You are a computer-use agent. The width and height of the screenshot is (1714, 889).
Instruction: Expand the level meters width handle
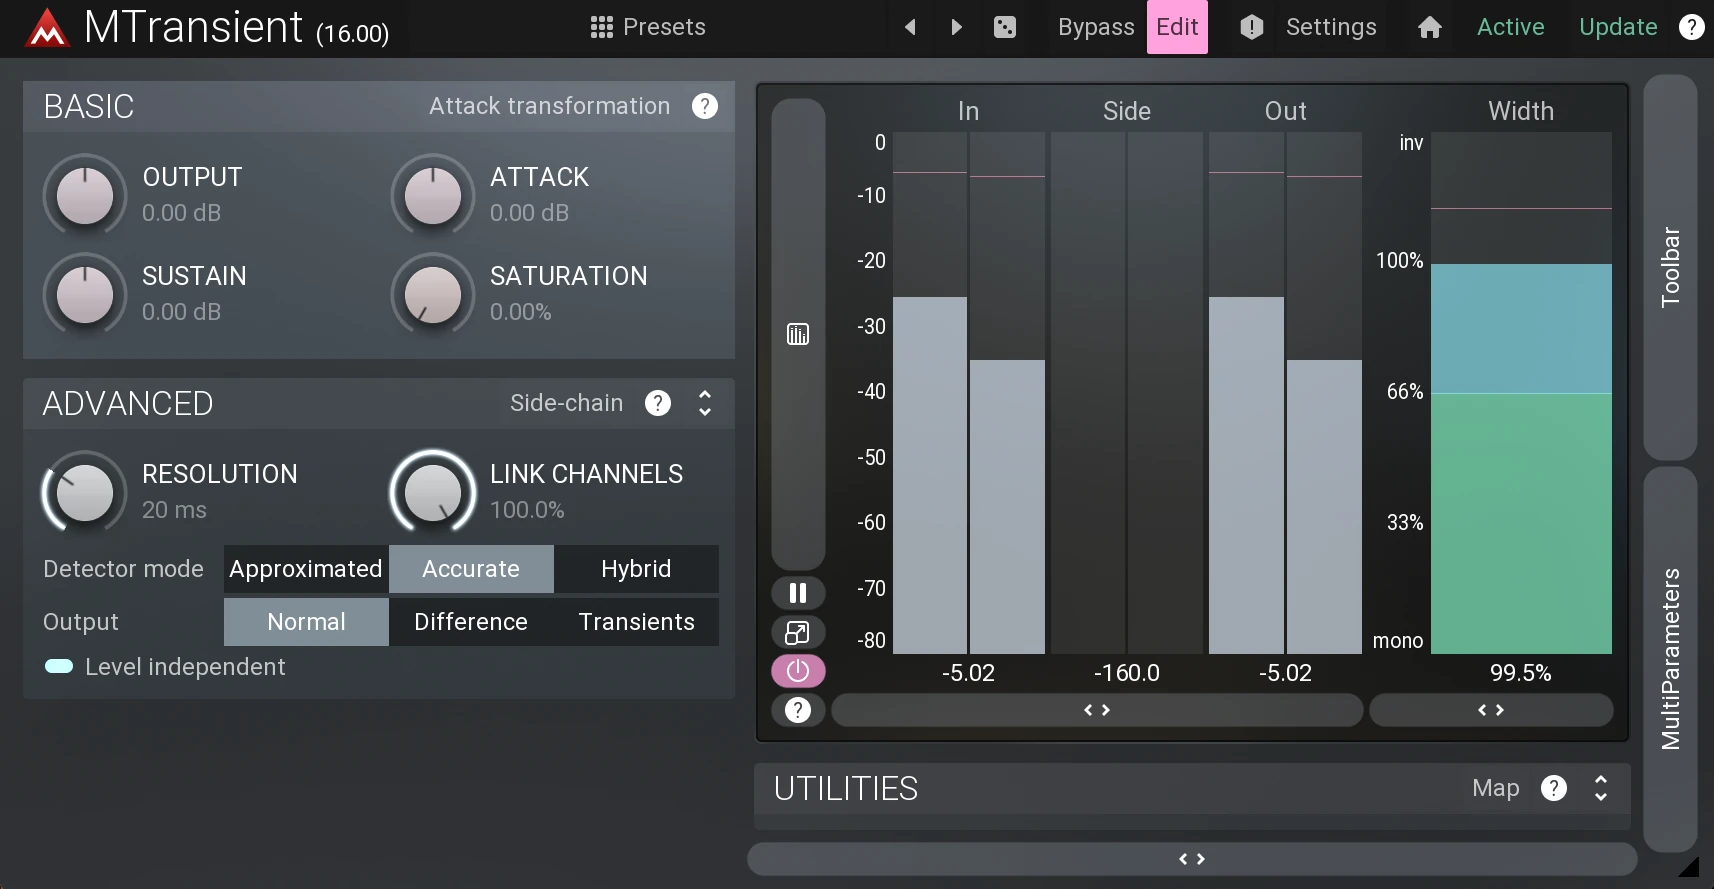[x=1097, y=710]
